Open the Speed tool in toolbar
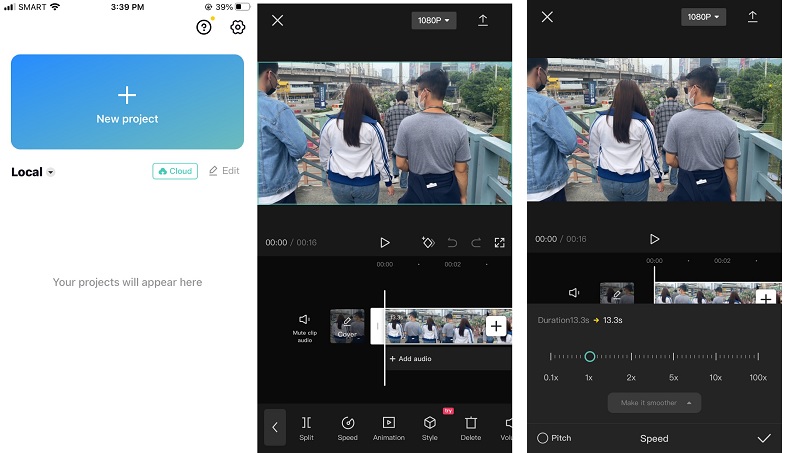The image size is (800, 453). [x=347, y=427]
